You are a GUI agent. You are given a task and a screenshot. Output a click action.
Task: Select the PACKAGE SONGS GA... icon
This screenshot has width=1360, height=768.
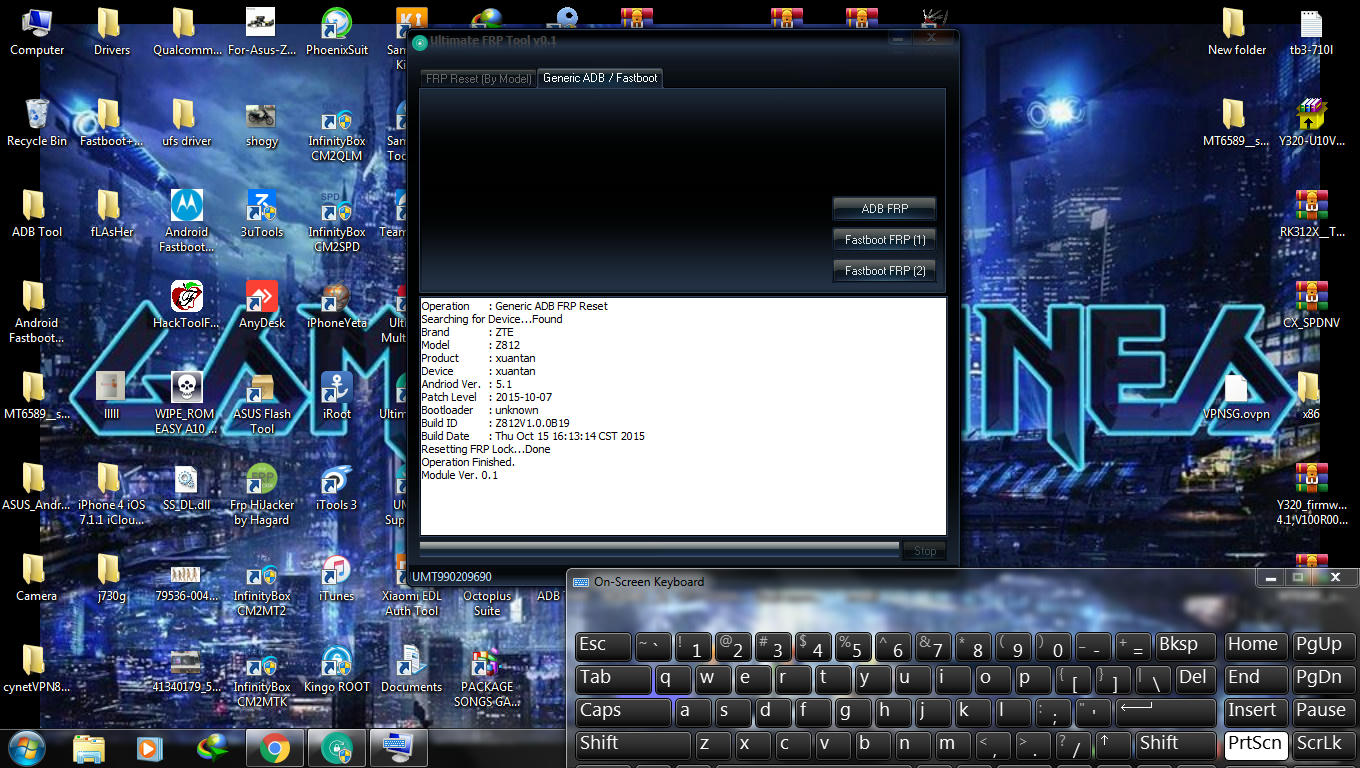pyautogui.click(x=487, y=678)
